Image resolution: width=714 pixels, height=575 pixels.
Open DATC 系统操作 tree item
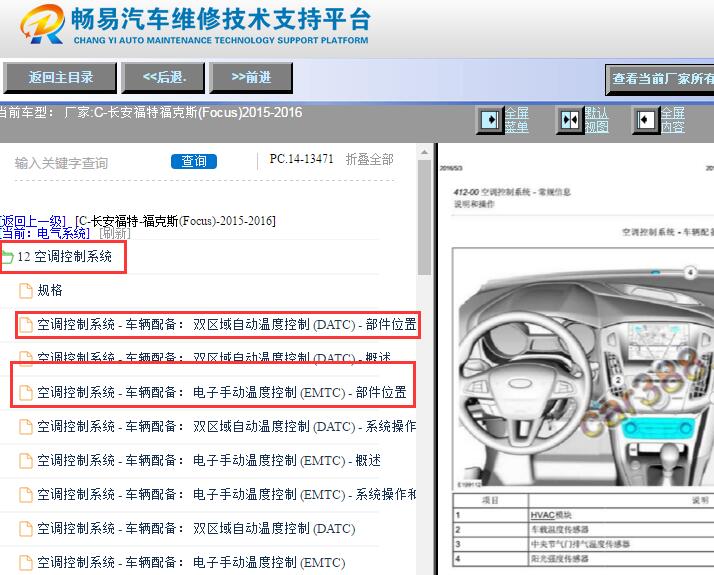pyautogui.click(x=227, y=427)
